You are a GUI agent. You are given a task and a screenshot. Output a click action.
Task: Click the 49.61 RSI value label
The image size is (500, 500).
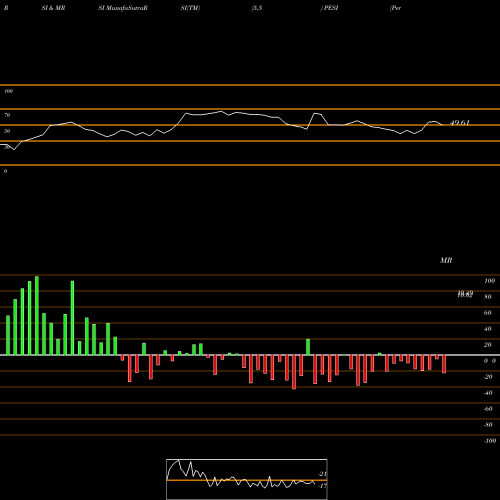(x=460, y=123)
